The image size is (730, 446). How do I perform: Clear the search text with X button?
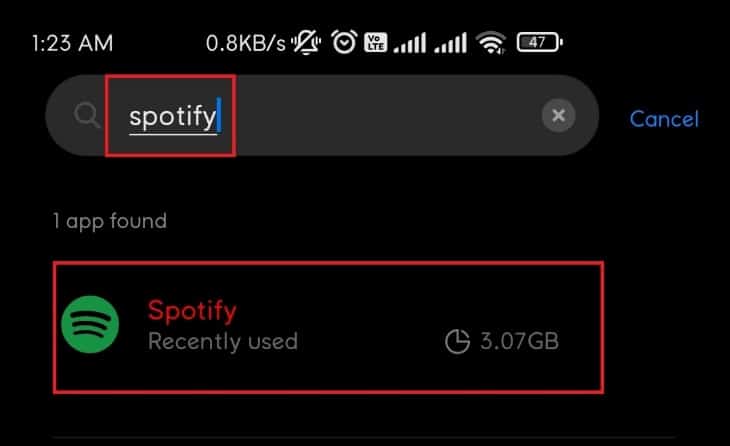click(558, 116)
